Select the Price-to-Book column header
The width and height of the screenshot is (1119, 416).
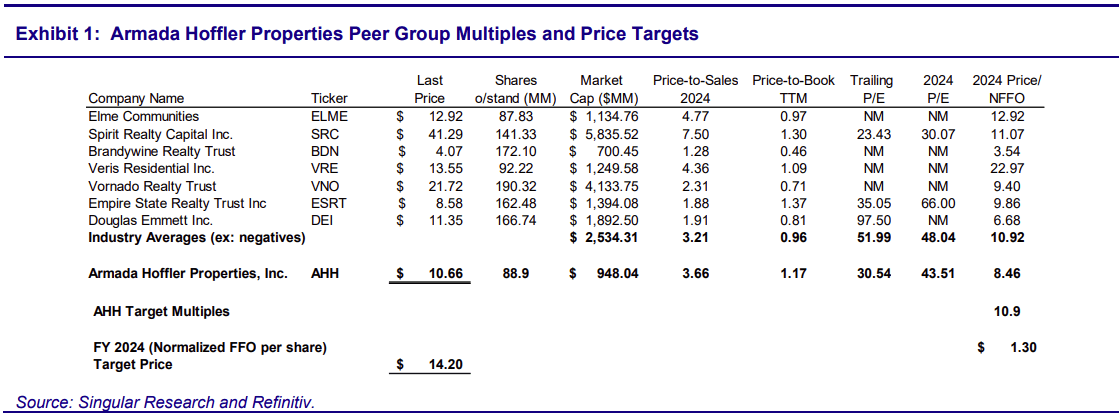(793, 89)
